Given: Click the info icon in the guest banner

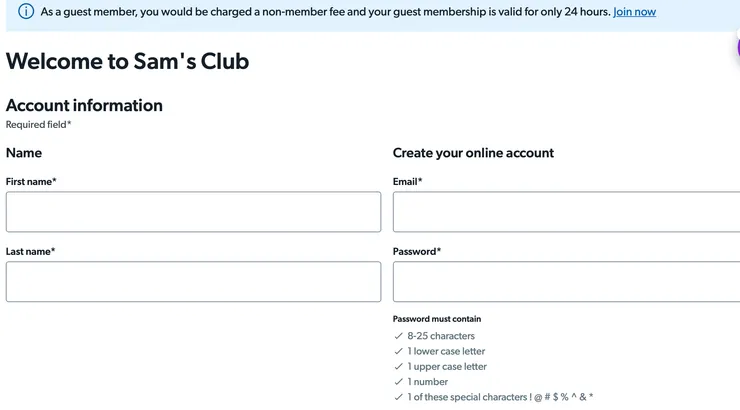Looking at the screenshot, I should [x=26, y=12].
